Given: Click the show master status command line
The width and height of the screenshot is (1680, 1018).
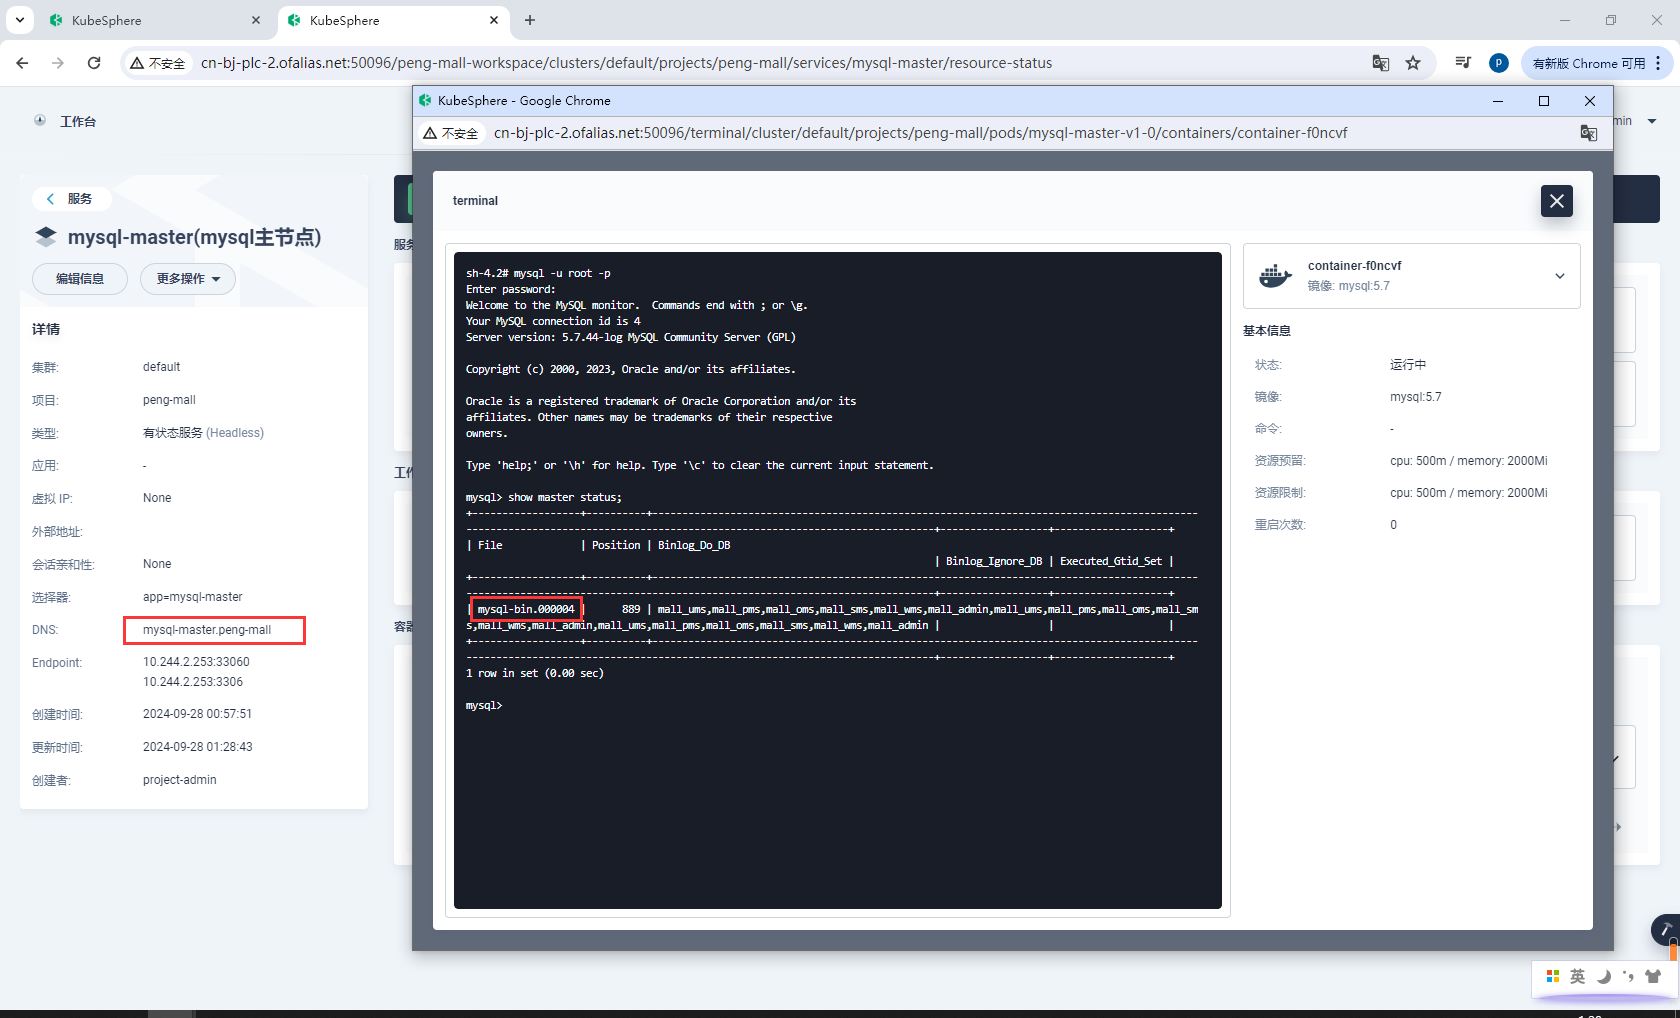Looking at the screenshot, I should coord(544,497).
